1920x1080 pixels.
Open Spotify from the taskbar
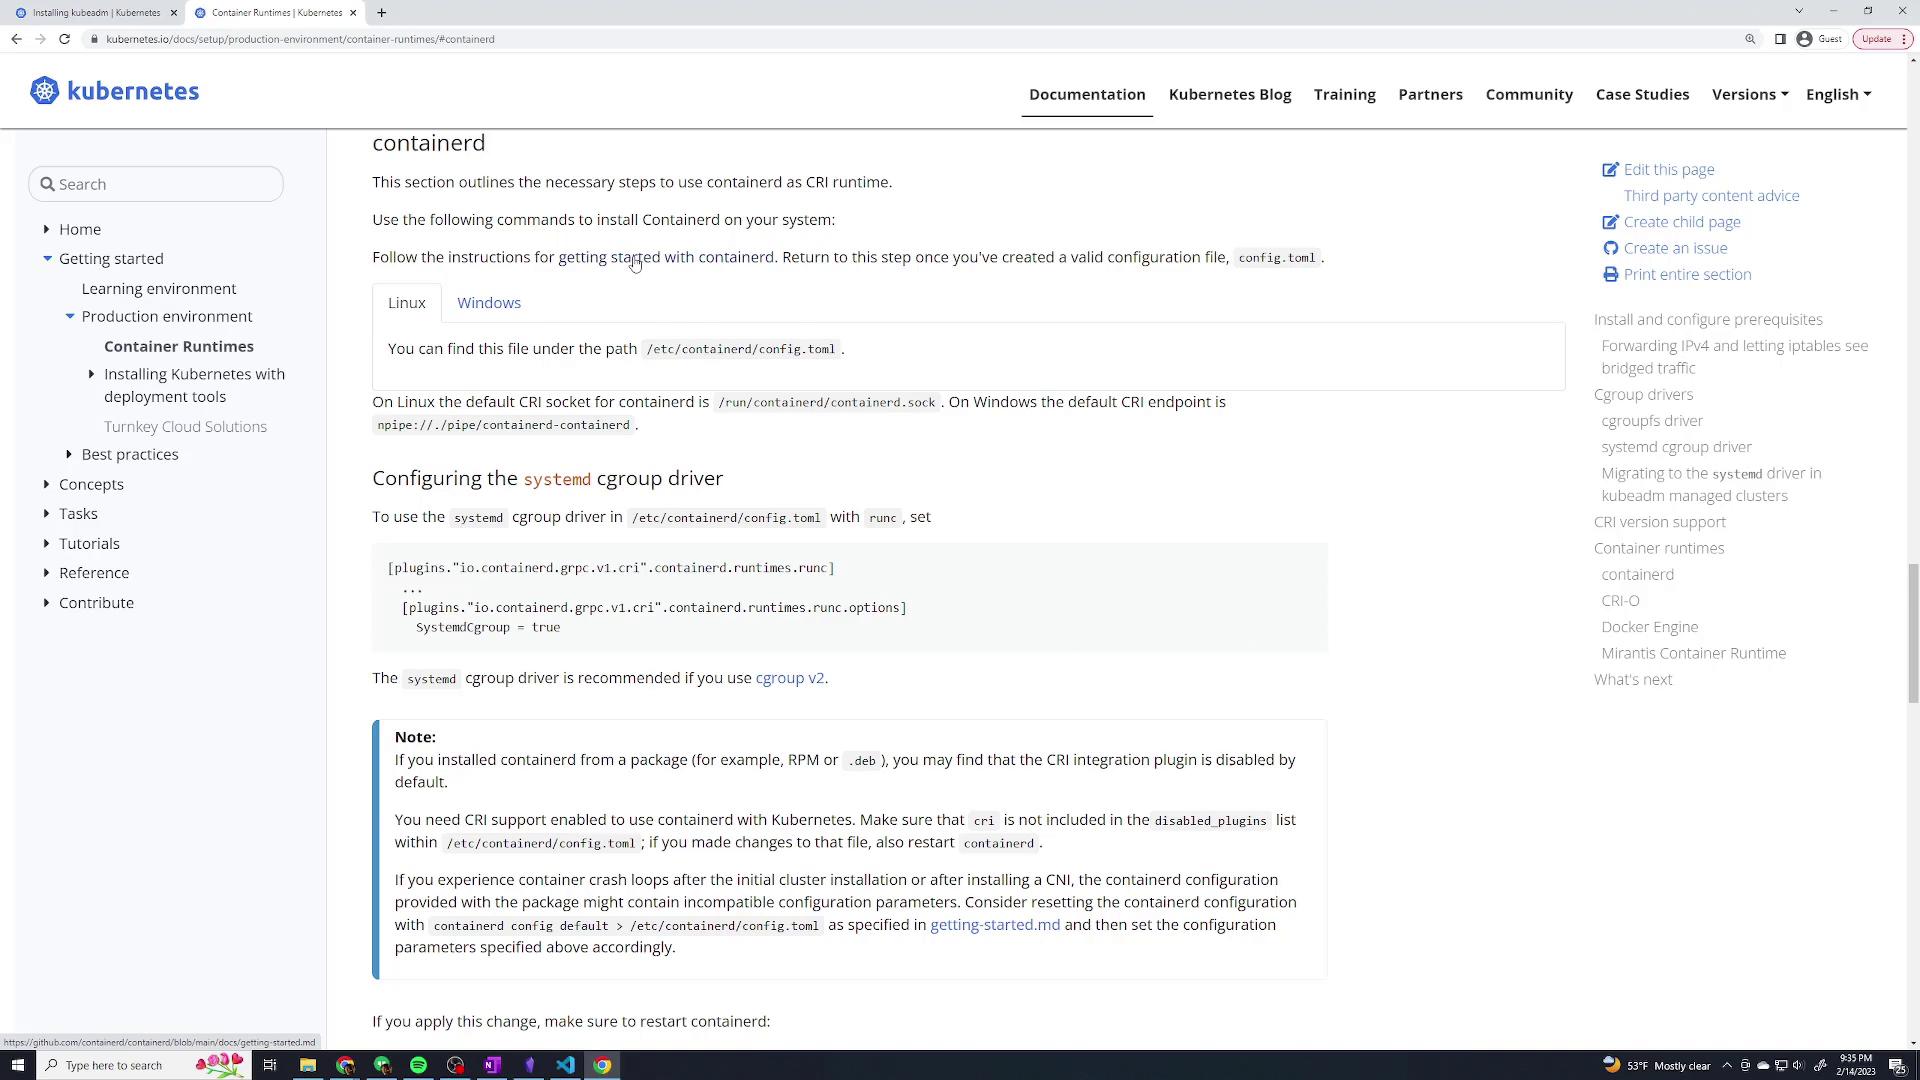[x=418, y=1065]
